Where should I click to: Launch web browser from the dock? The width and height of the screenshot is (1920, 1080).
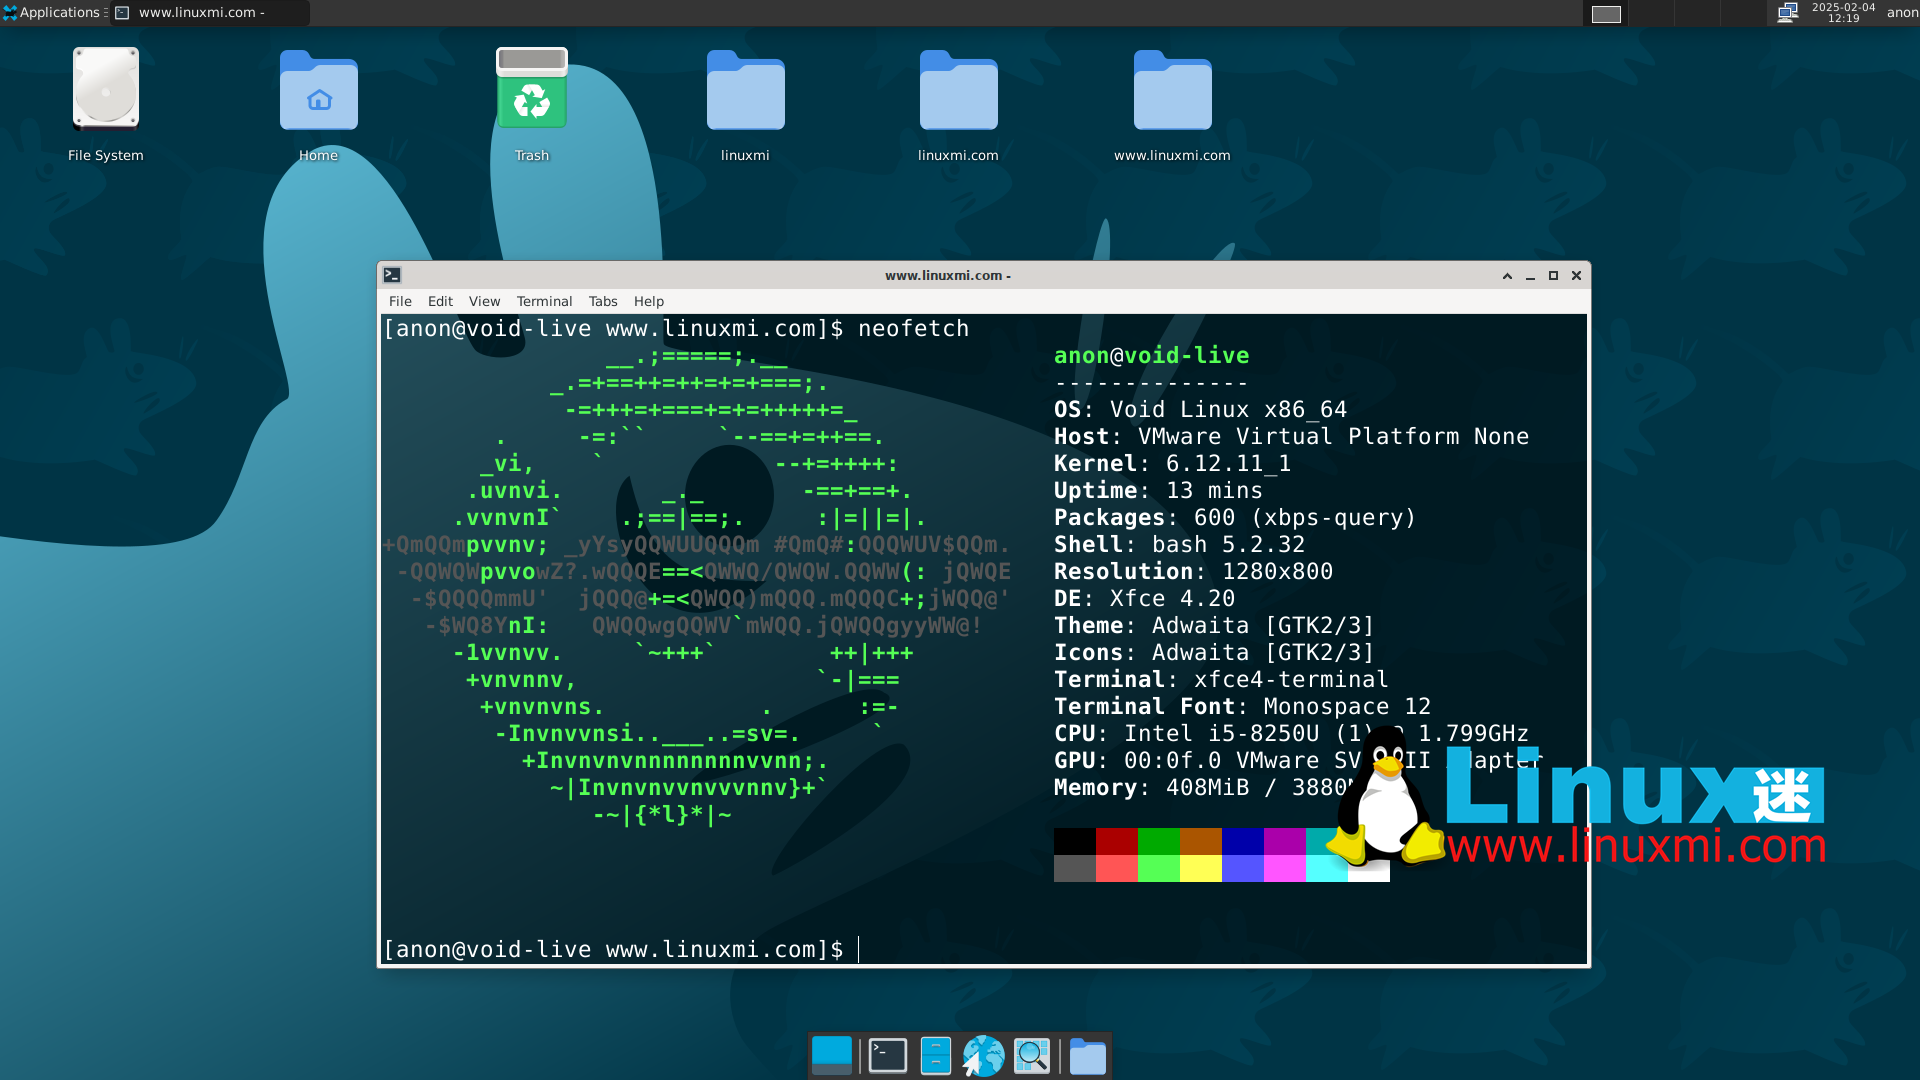pyautogui.click(x=983, y=1056)
